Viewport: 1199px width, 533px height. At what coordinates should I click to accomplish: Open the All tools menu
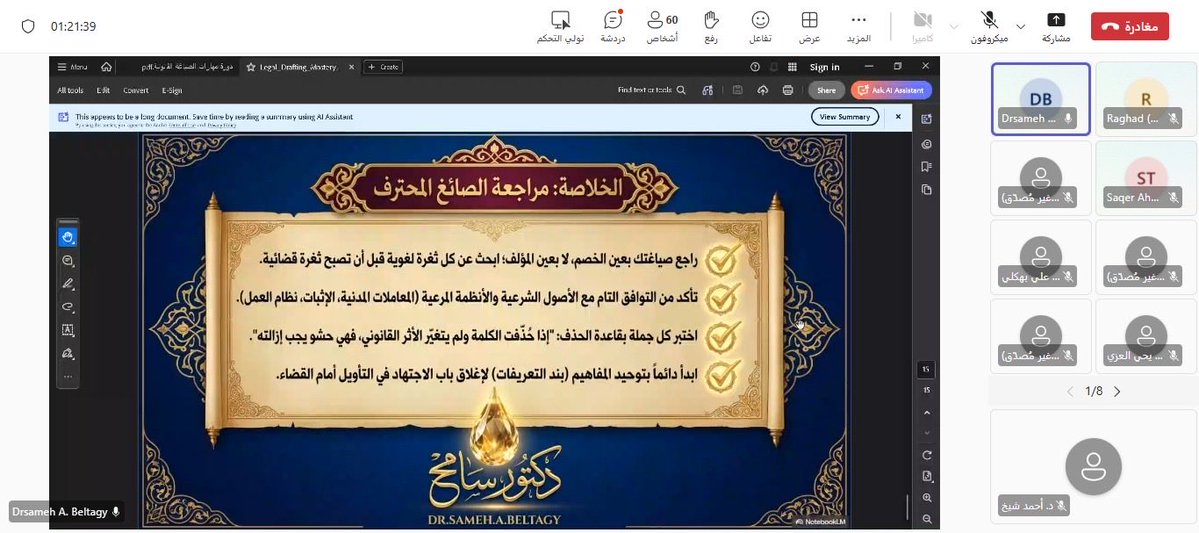tap(70, 90)
